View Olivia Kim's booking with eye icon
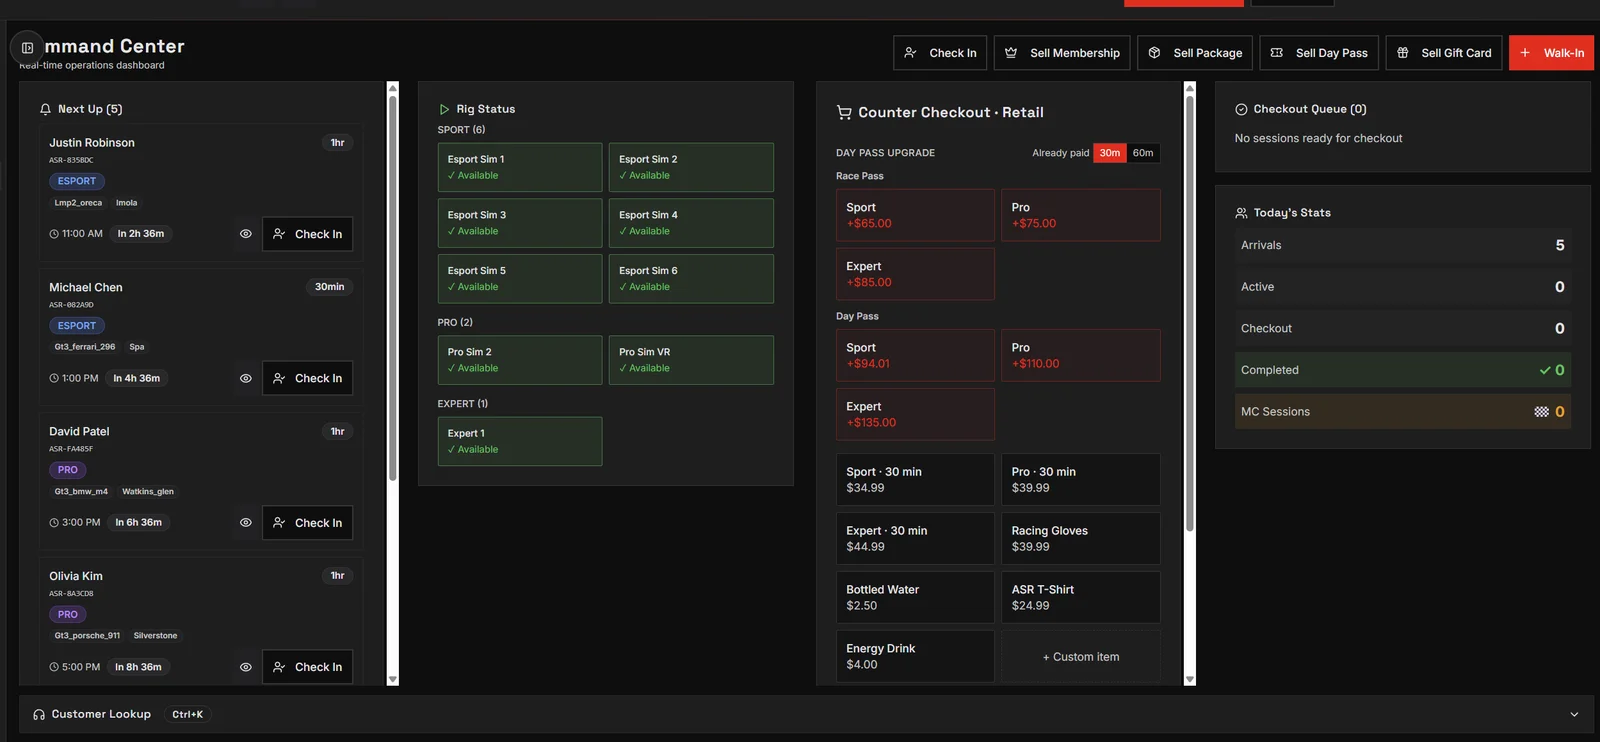Screen dimensions: 1600x742 click(245, 667)
